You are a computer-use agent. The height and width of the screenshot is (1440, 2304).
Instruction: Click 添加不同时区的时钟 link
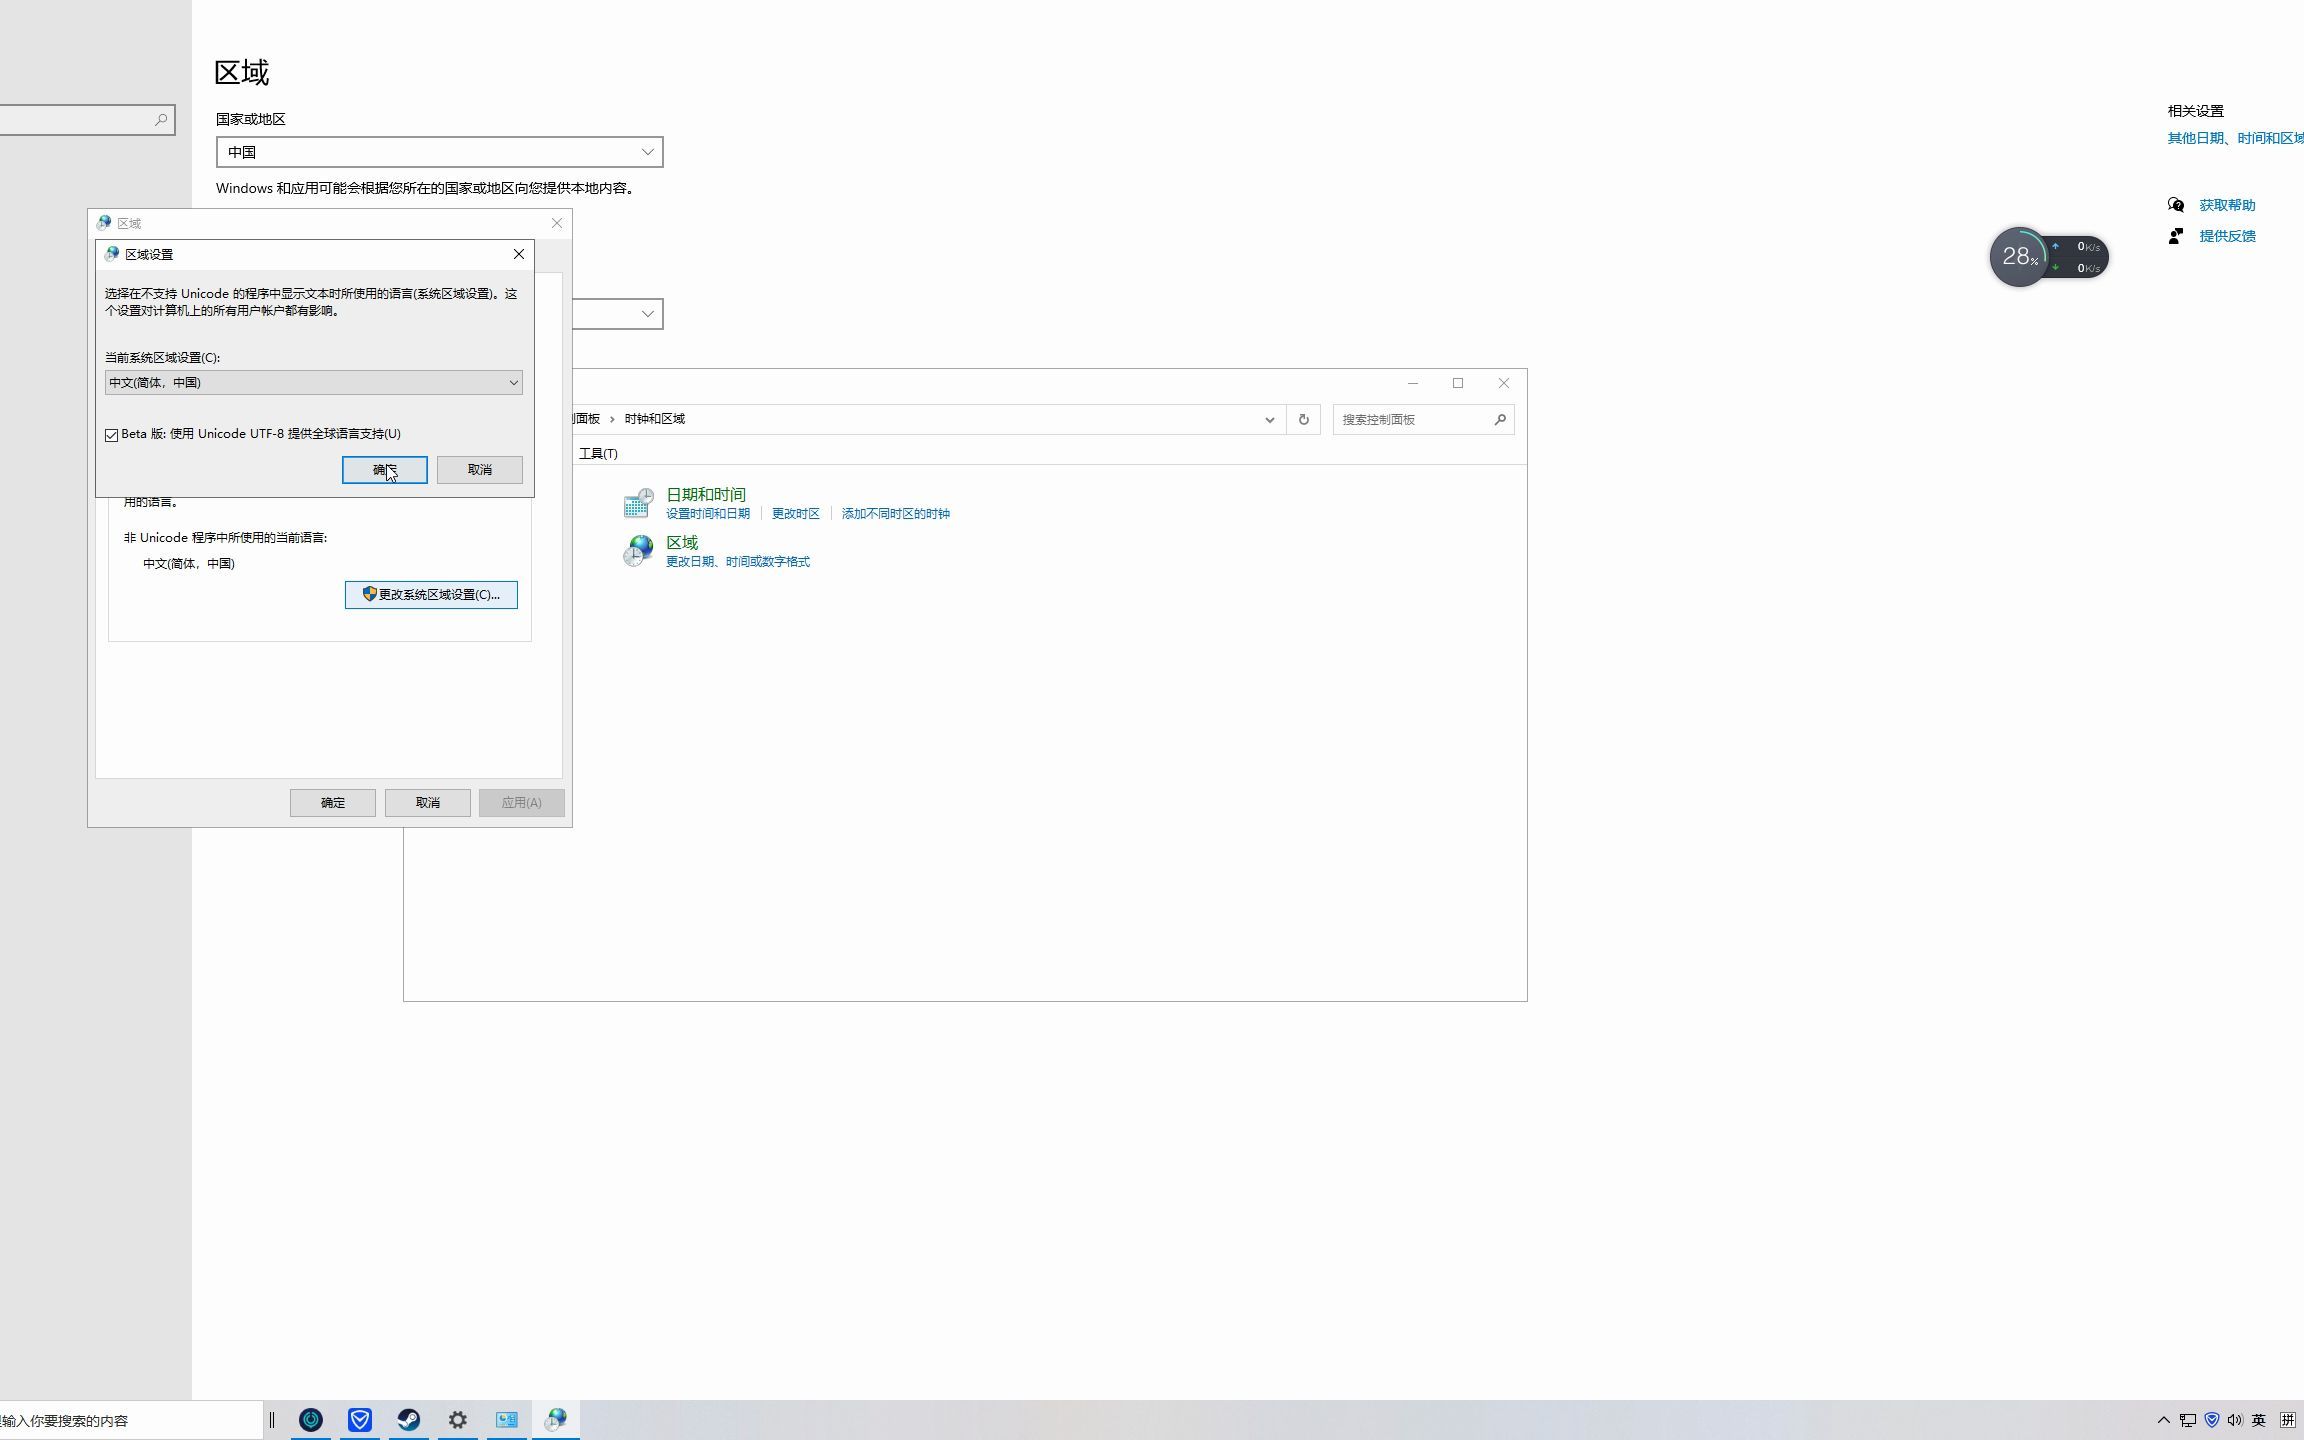tap(895, 514)
